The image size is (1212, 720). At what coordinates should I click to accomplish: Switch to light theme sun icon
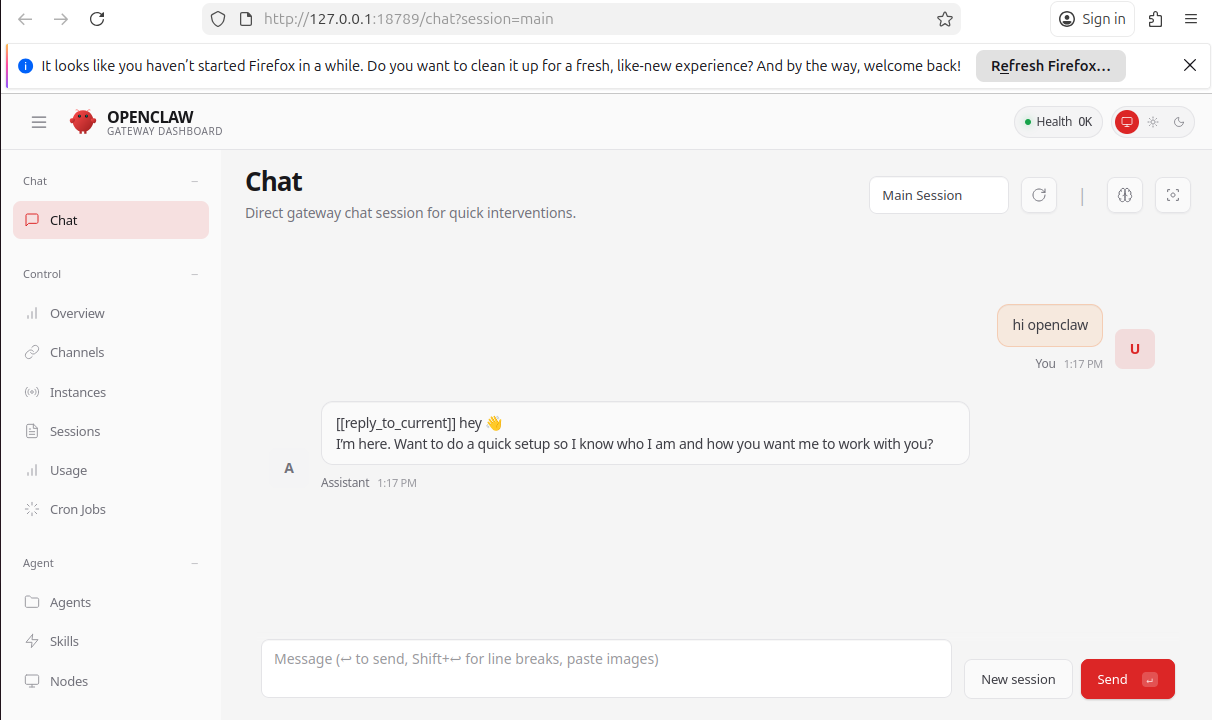[x=1153, y=122]
